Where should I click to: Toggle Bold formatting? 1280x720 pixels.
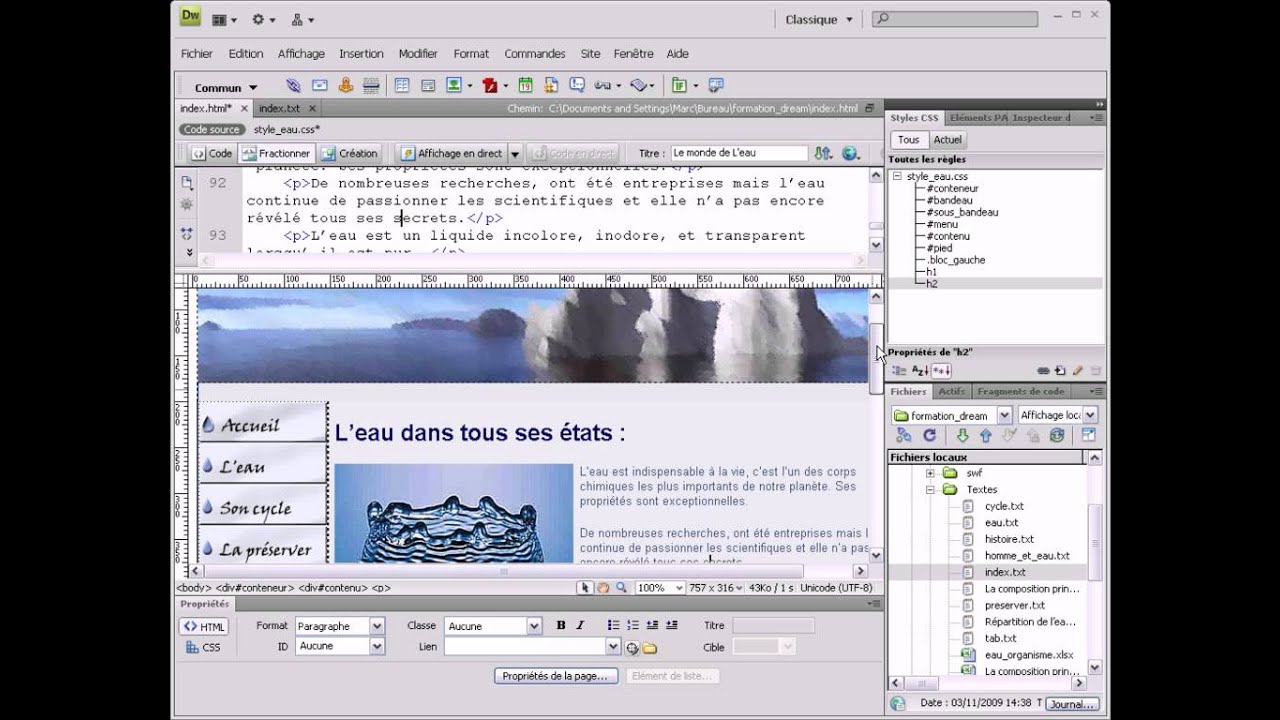[560, 626]
